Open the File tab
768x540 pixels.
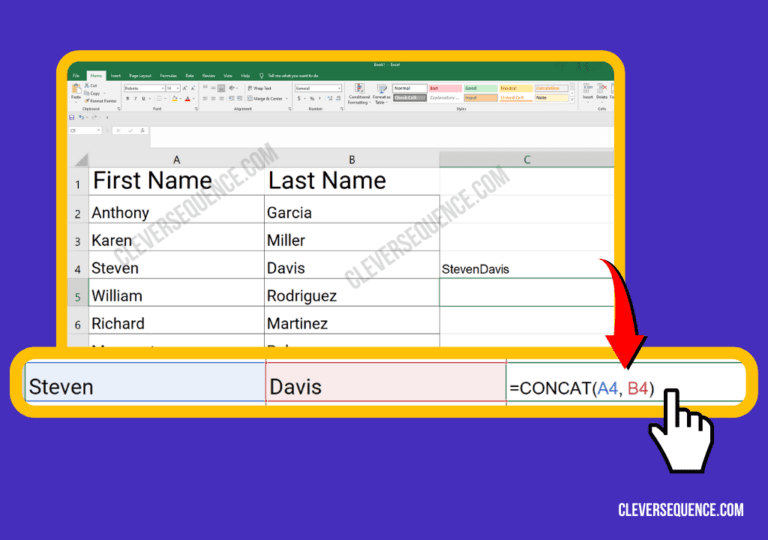(x=76, y=76)
